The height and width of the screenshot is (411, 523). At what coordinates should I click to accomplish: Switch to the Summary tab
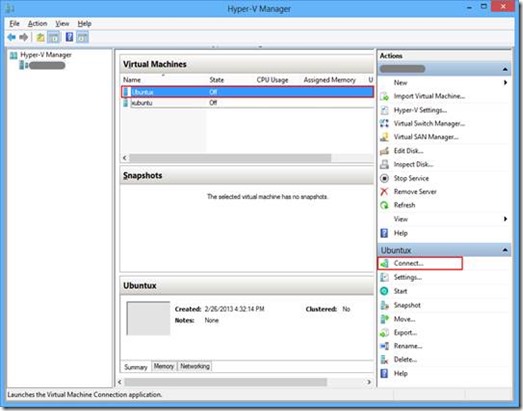click(136, 367)
